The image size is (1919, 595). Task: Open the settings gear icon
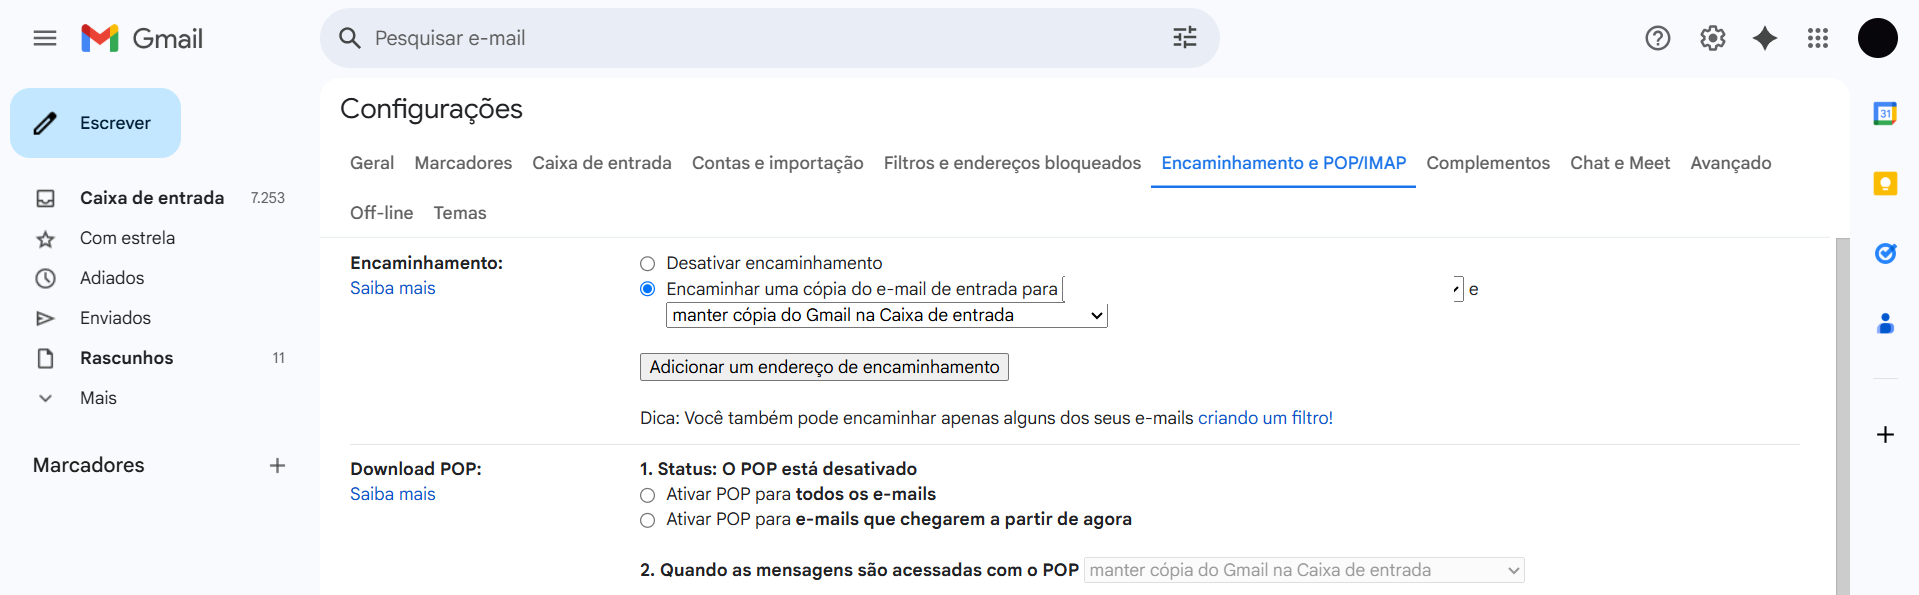click(1712, 38)
